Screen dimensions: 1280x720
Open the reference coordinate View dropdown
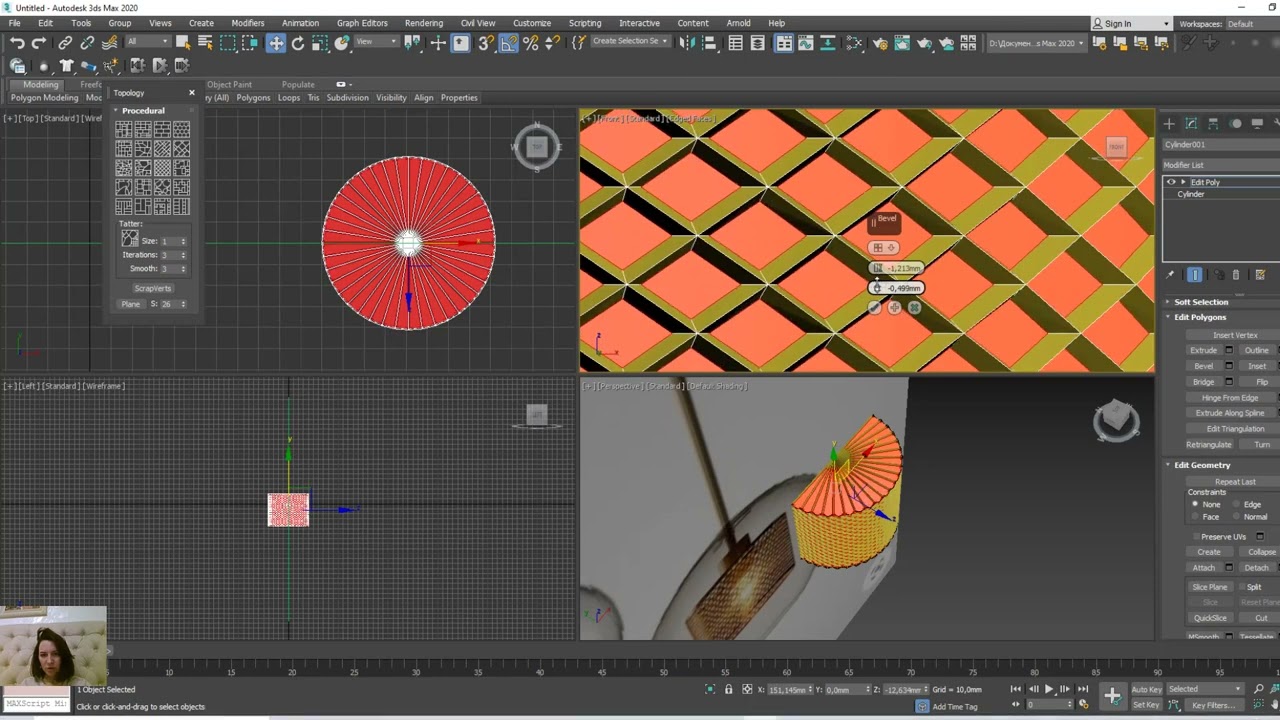coord(377,42)
